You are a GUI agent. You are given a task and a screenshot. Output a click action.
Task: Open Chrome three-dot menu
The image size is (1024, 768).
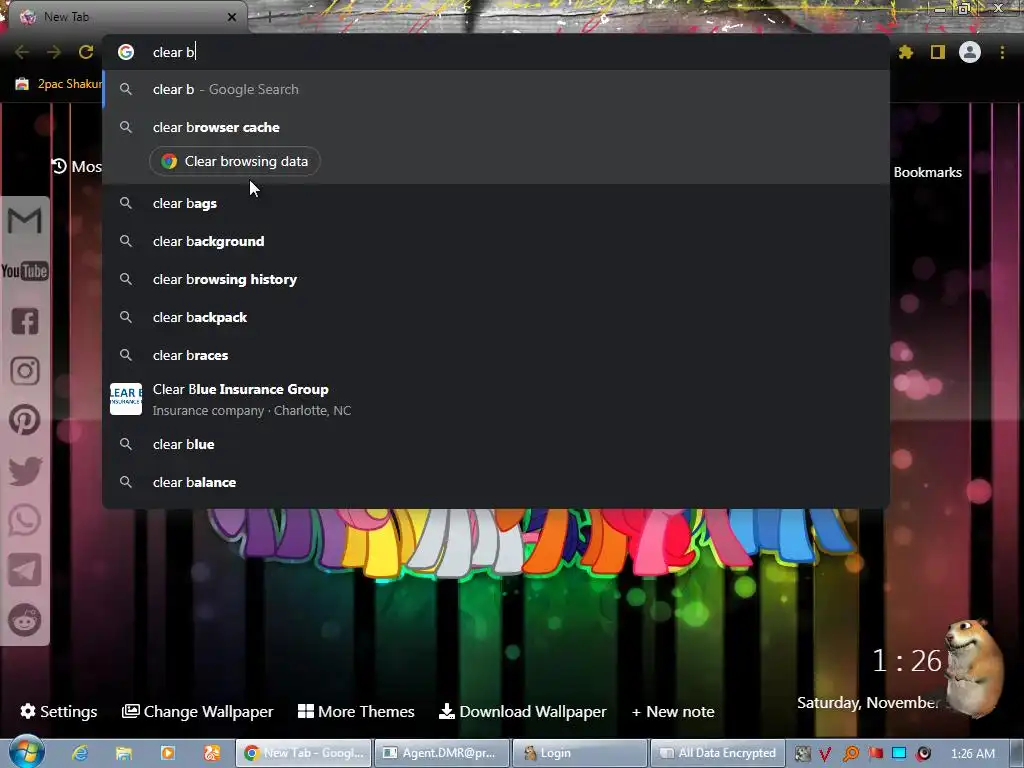click(1002, 52)
